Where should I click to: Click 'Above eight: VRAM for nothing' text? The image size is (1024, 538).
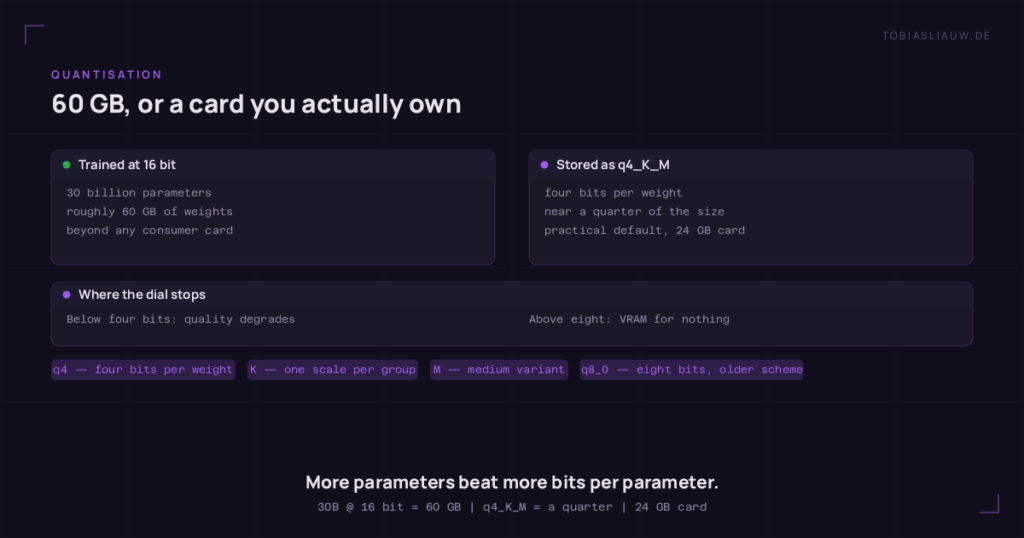629,319
